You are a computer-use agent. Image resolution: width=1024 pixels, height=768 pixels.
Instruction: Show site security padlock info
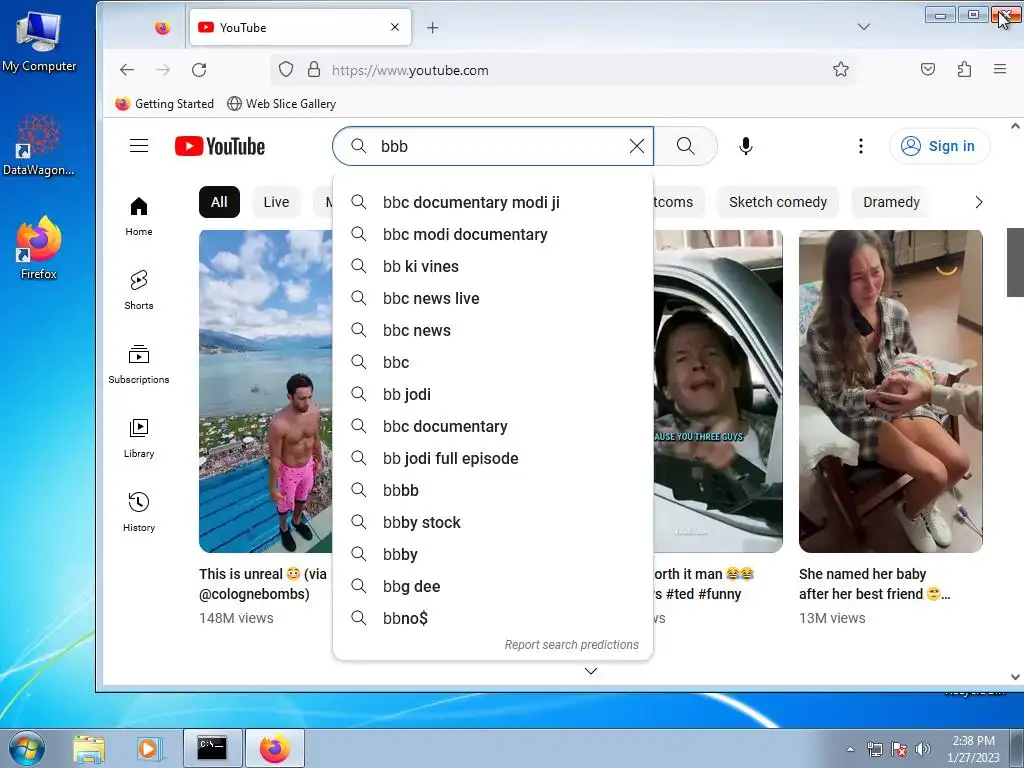pyautogui.click(x=314, y=70)
